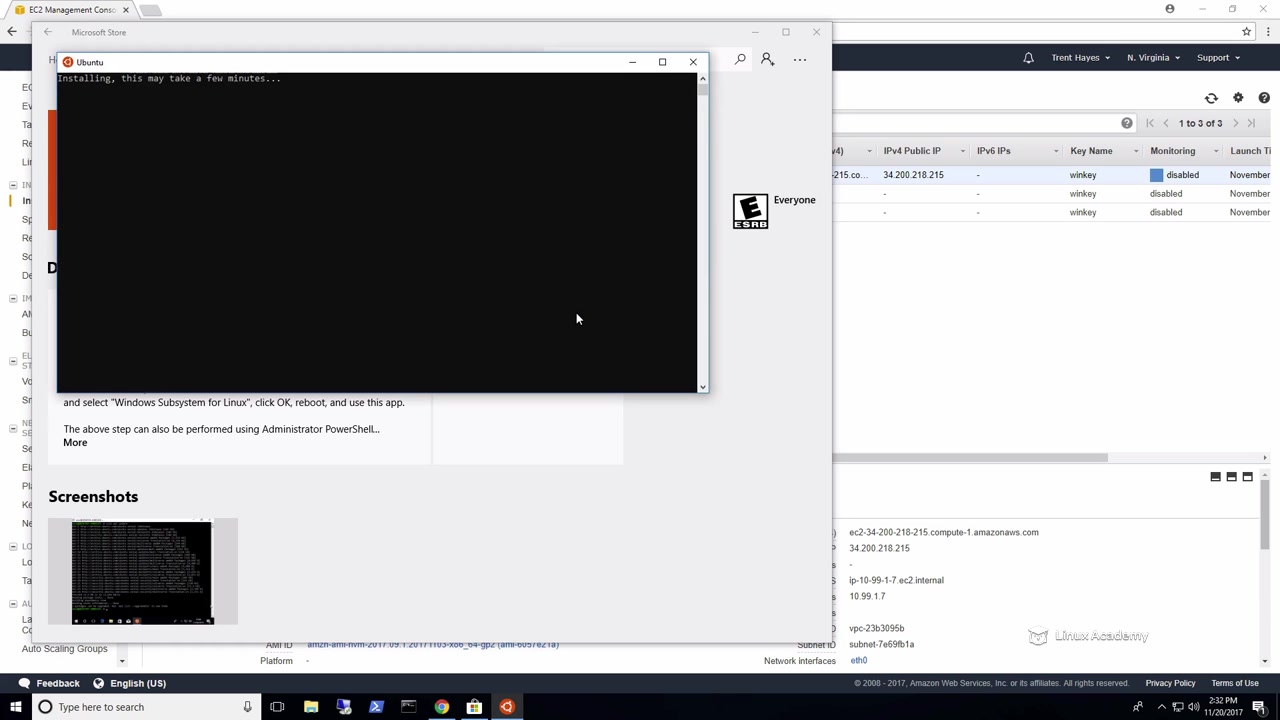Open EC2 table settings gear
The image size is (1280, 720).
pyautogui.click(x=1238, y=98)
